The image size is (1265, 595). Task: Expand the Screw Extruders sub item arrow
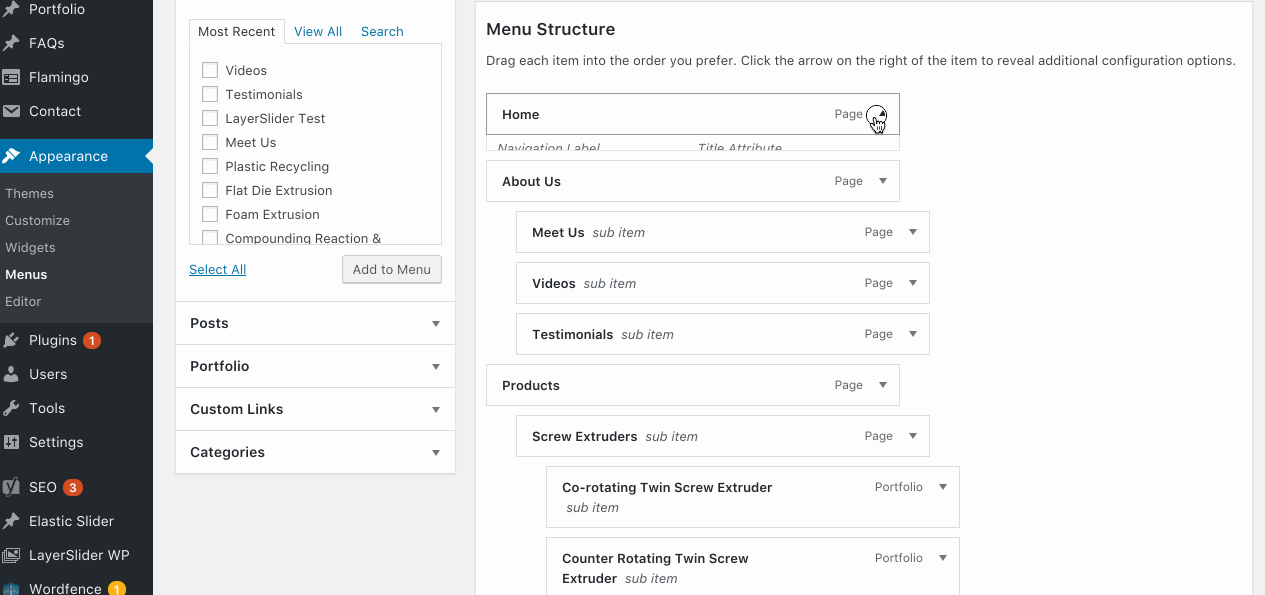912,436
